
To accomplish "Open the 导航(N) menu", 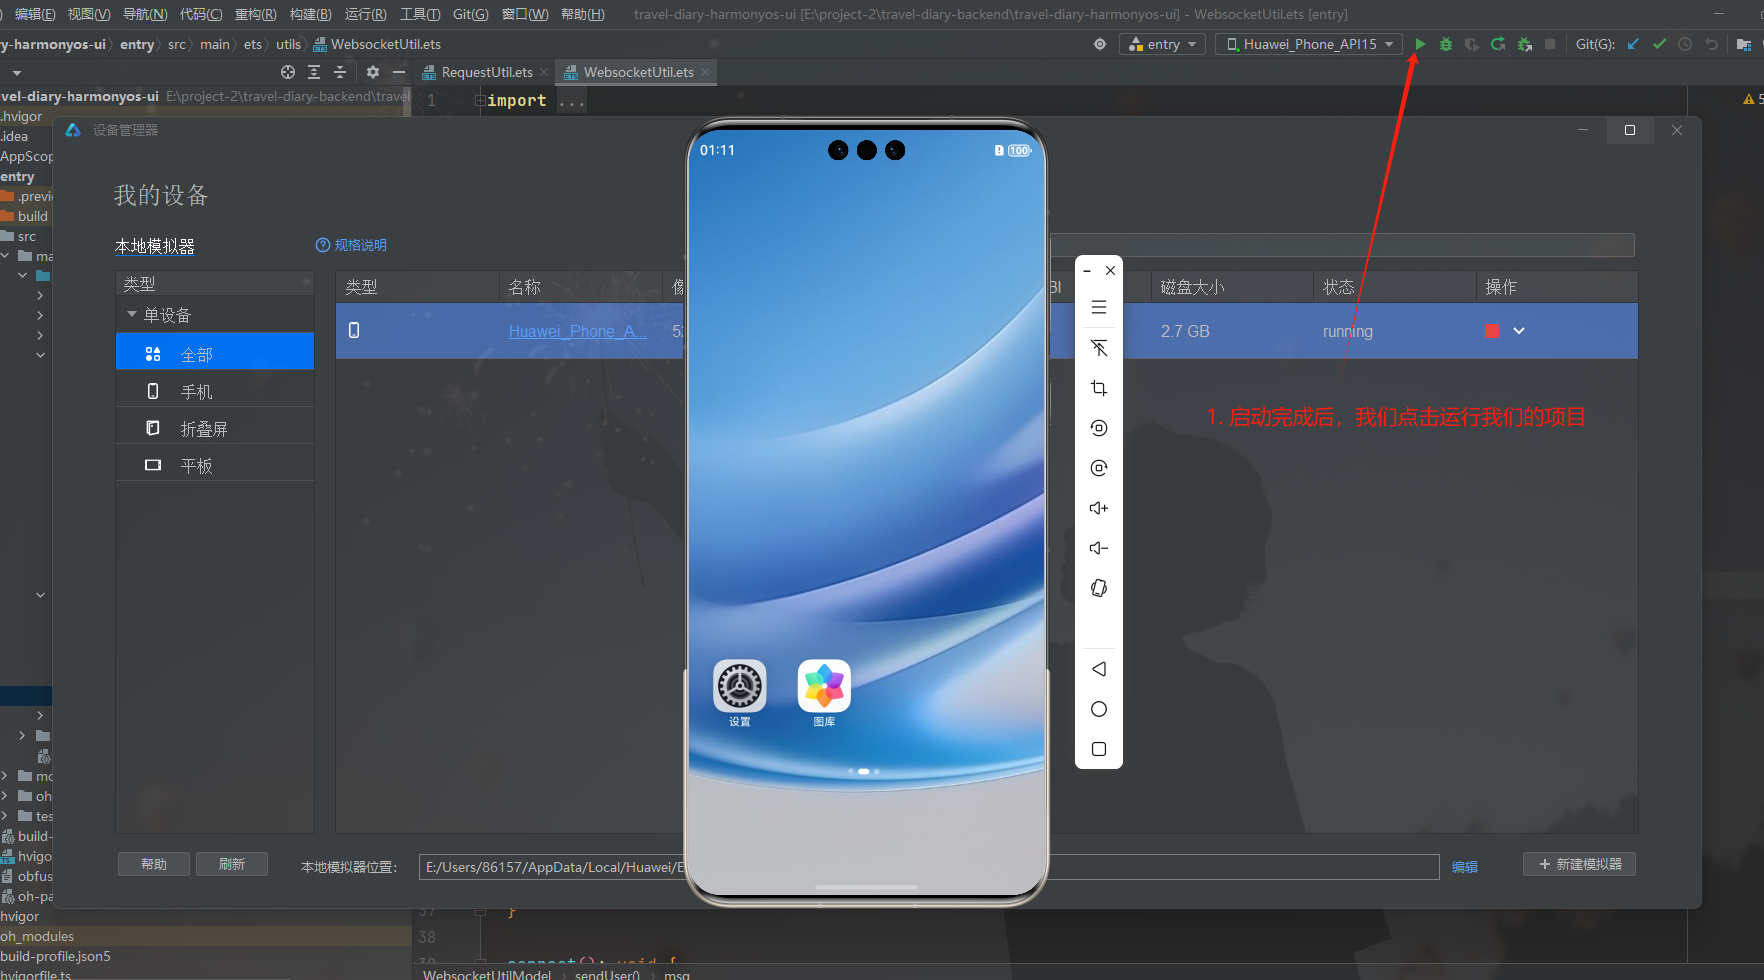I will 145,14.
